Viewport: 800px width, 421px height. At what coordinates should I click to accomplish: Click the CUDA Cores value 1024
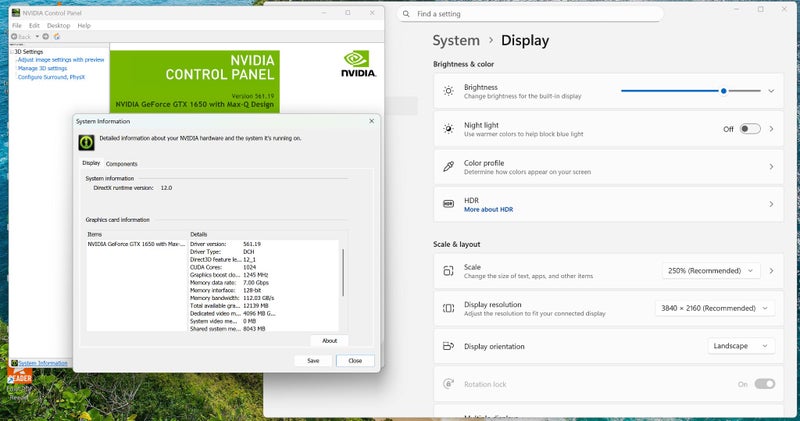249,267
